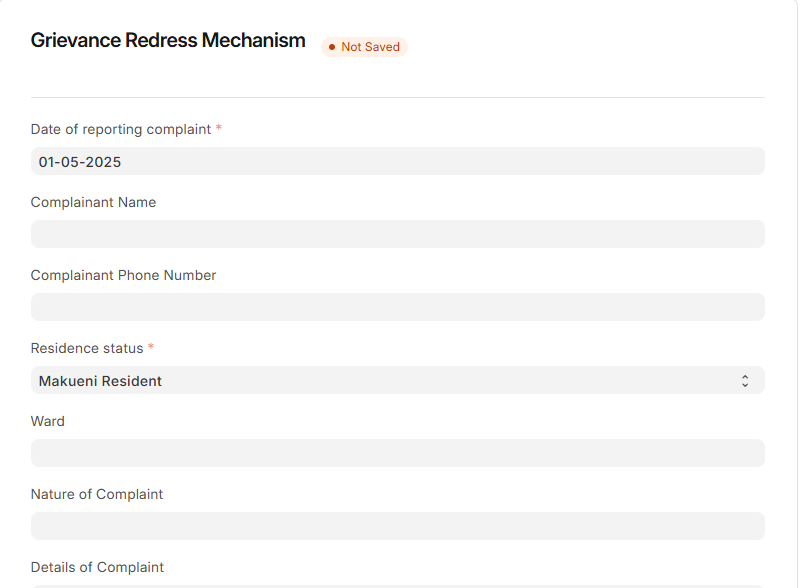
Task: Click the "Complainant Phone Number" label
Action: pos(123,275)
